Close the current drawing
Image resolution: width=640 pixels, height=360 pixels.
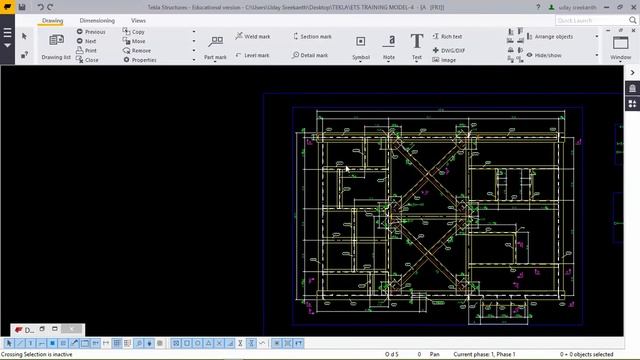87,60
